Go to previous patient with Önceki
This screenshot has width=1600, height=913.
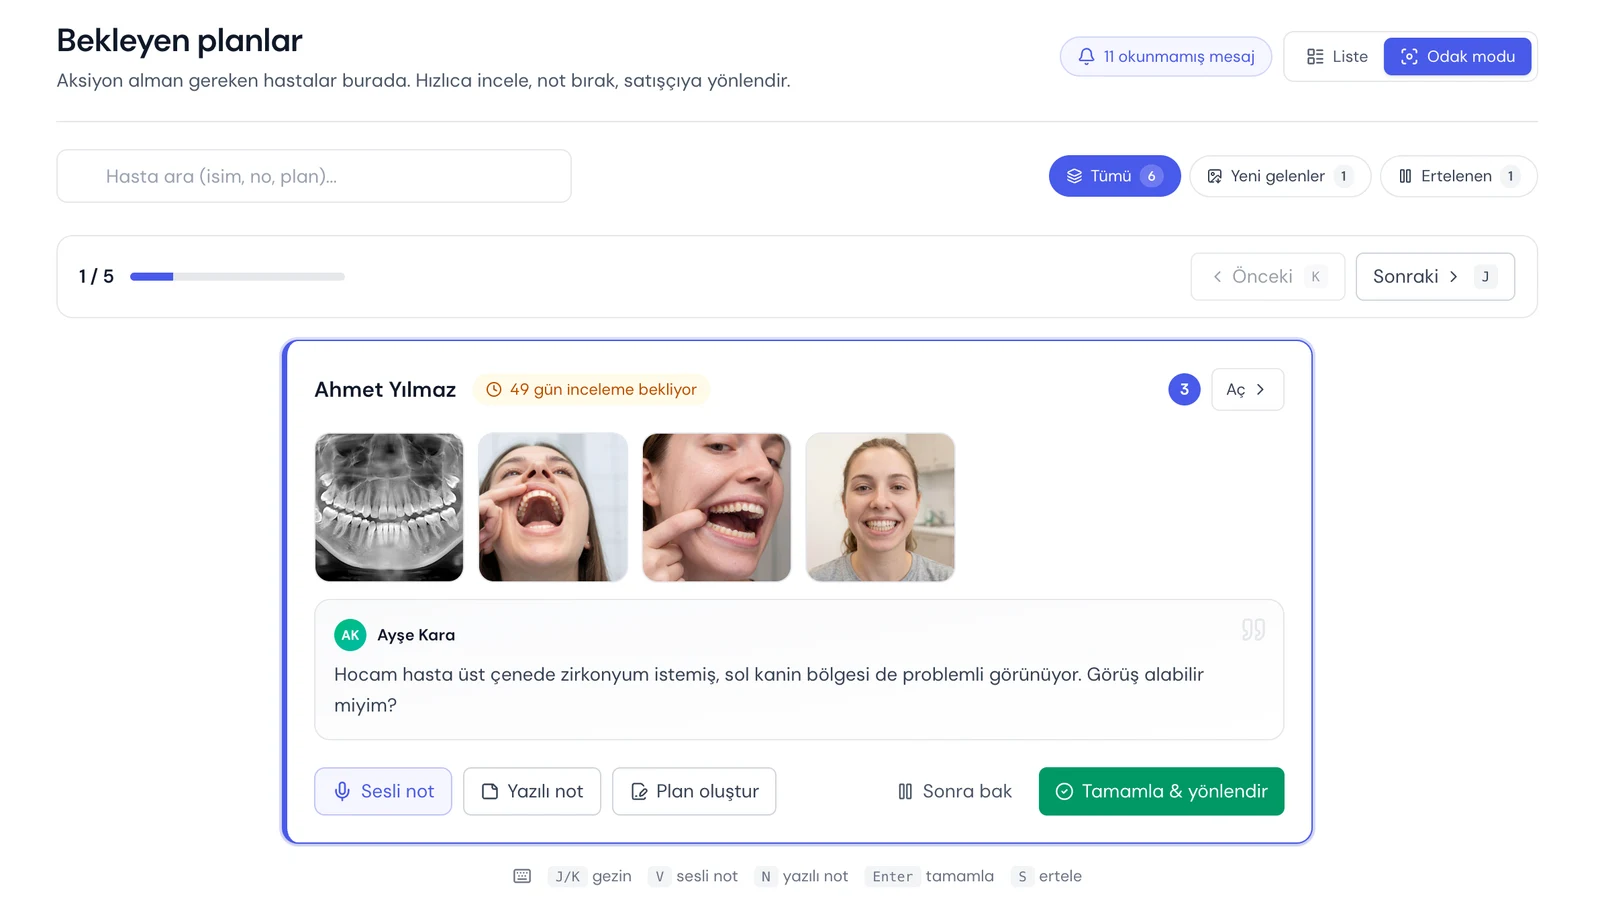(x=1267, y=277)
